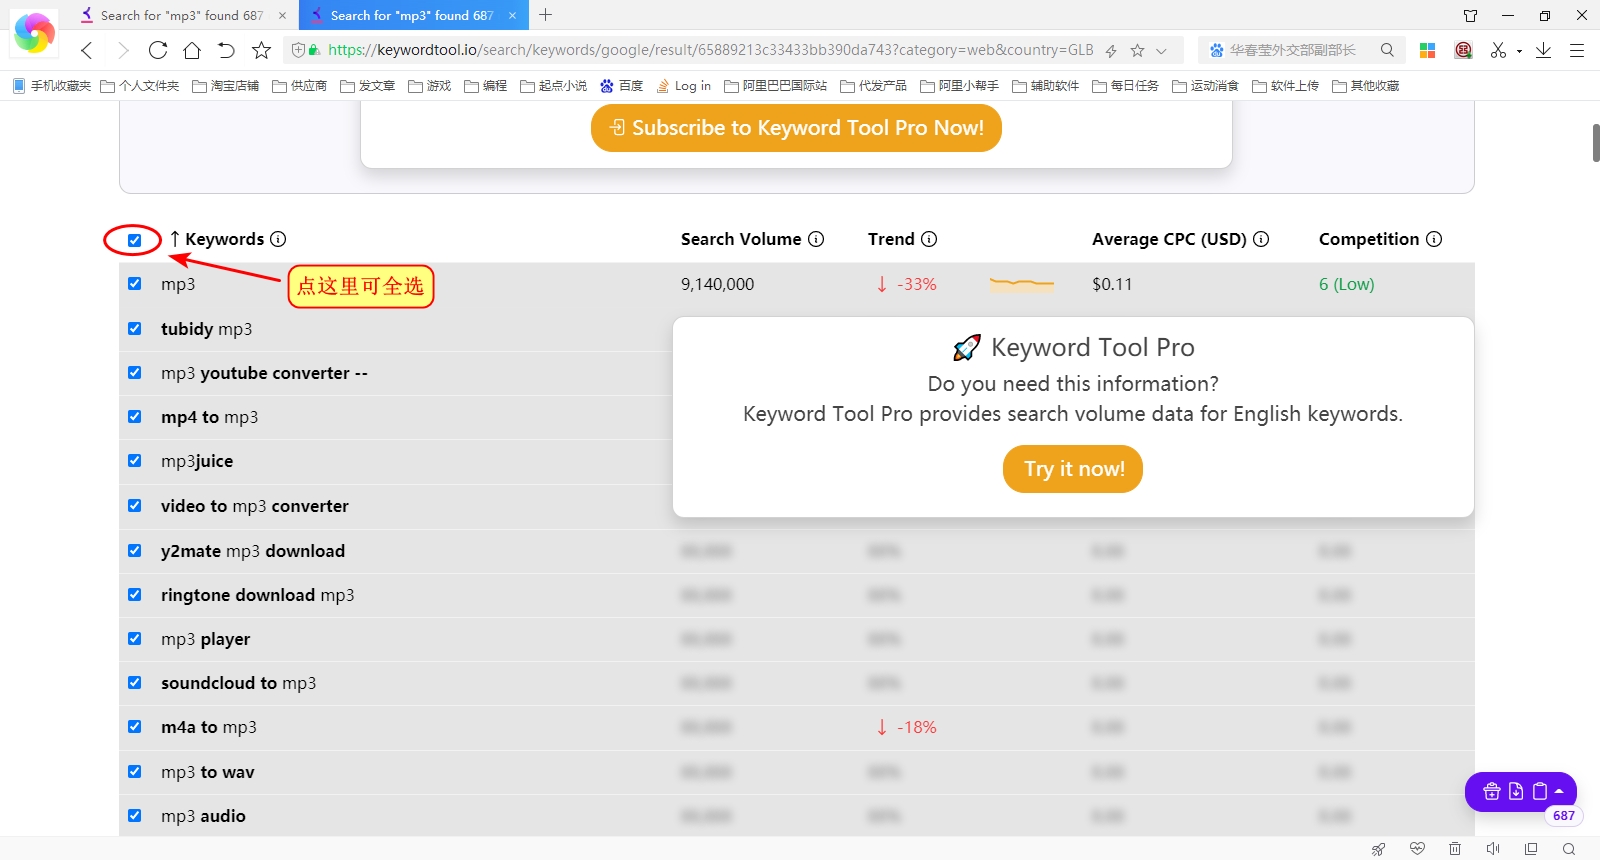Uncheck the 'tubidy mp3' checkbox
Viewport: 1600px width, 860px height.
point(135,328)
